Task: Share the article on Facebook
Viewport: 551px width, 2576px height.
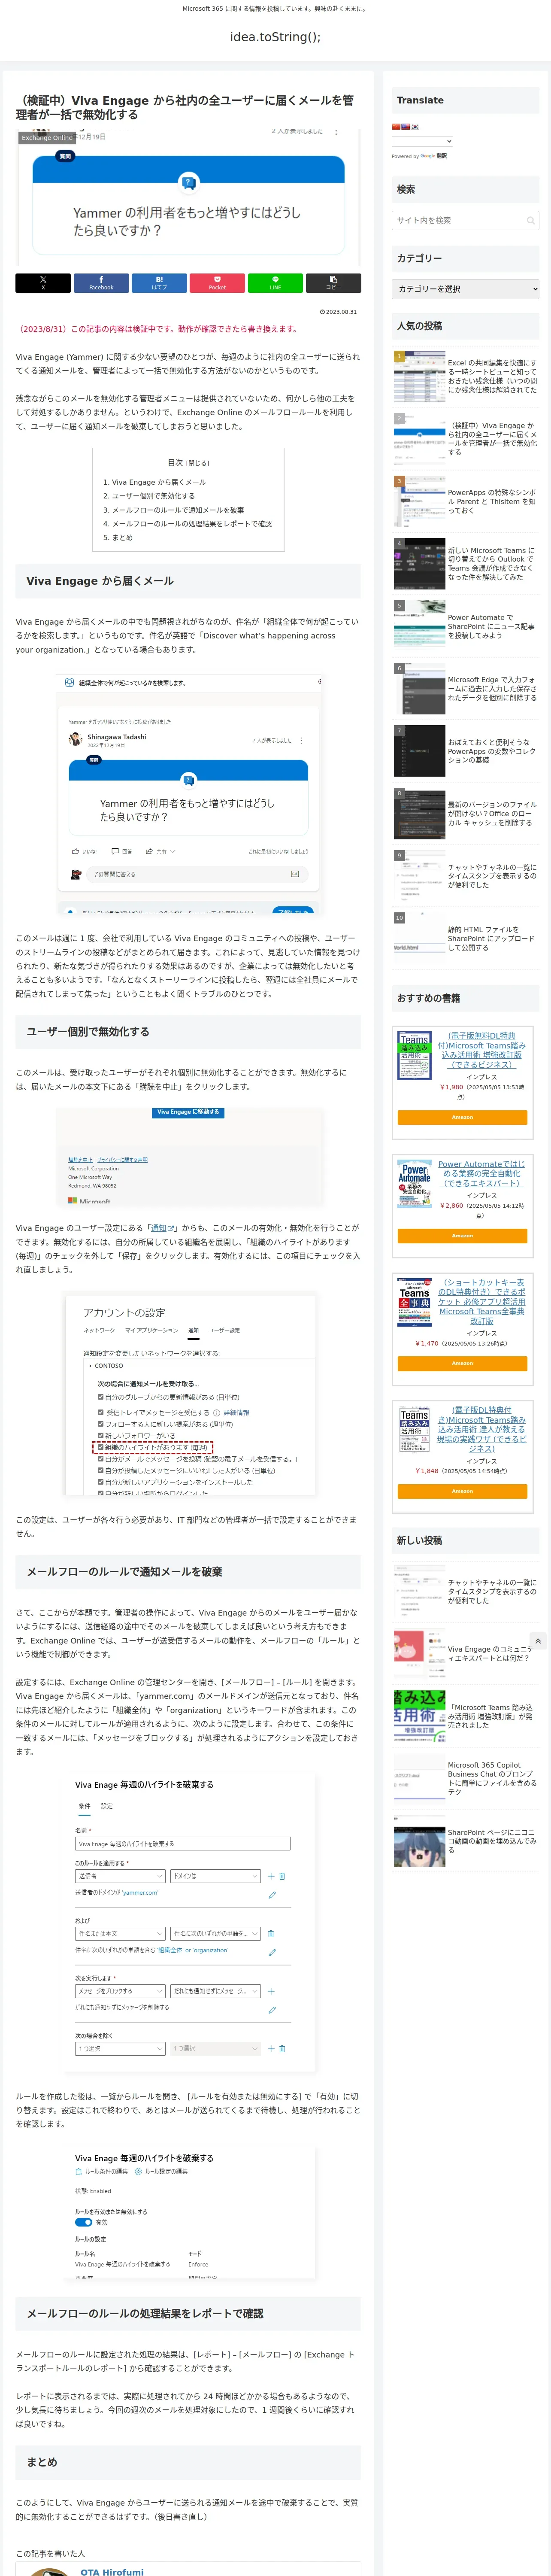Action: tap(101, 283)
